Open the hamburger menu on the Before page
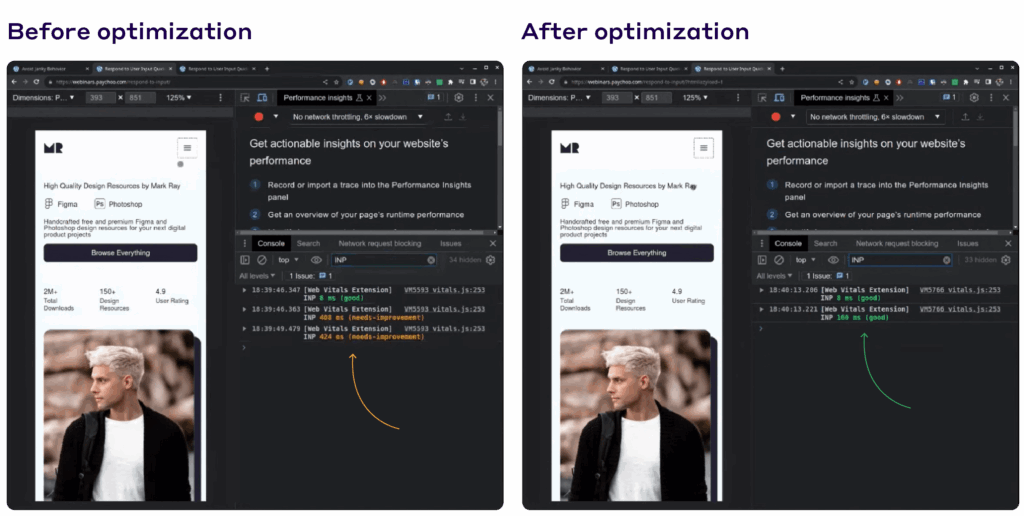Image resolution: width=1024 pixels, height=516 pixels. [x=187, y=148]
